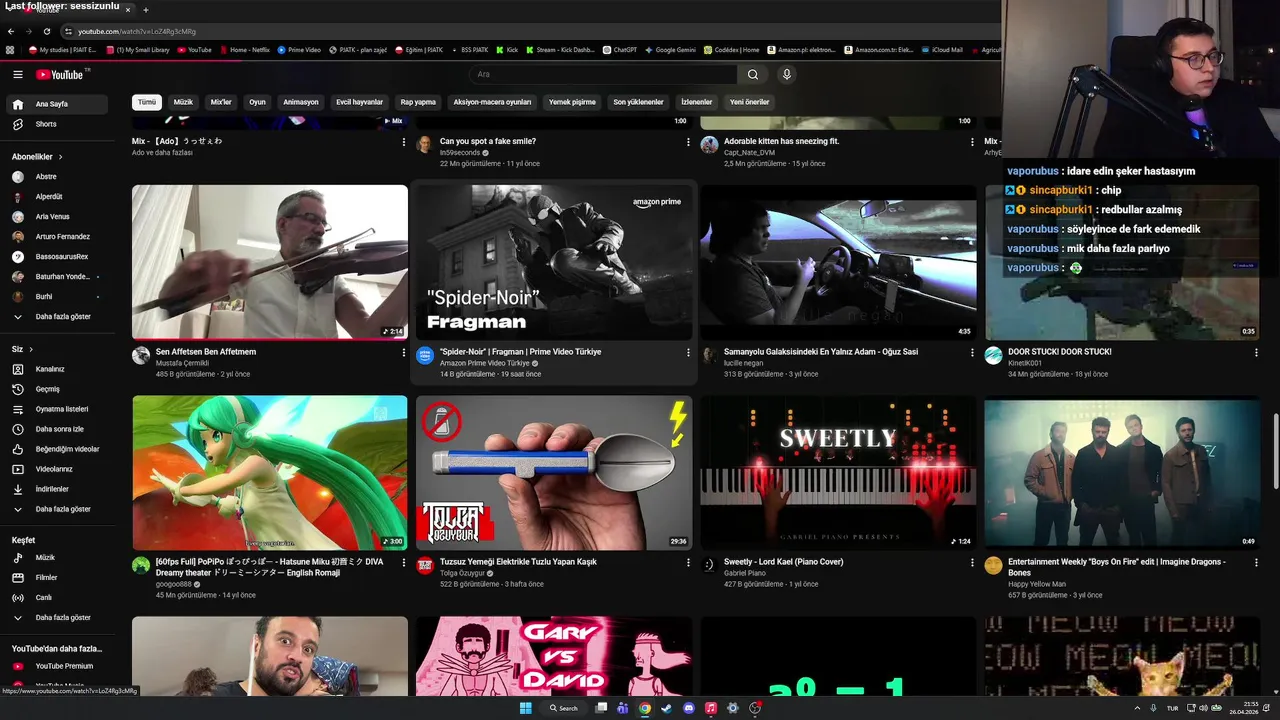Start voice search with microphone icon
The image size is (1280, 720).
coord(787,74)
